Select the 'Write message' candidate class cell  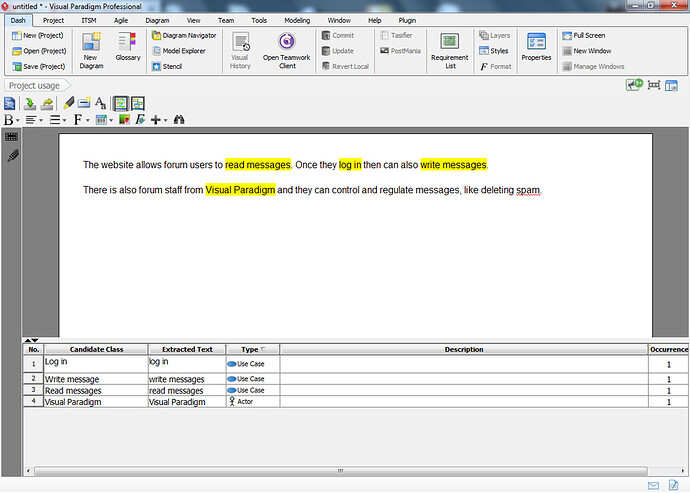tap(96, 379)
